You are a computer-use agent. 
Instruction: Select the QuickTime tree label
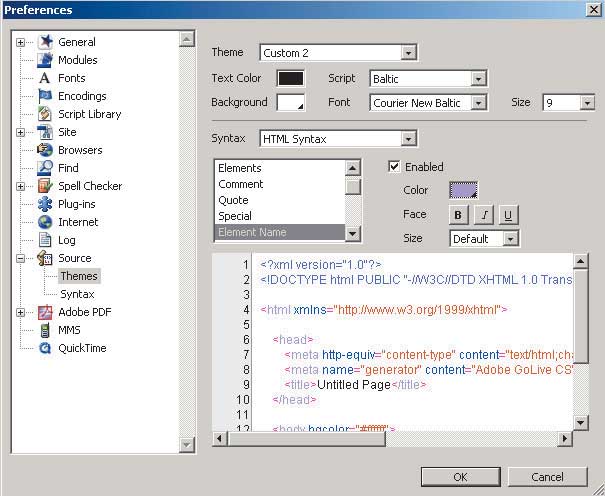tap(82, 348)
